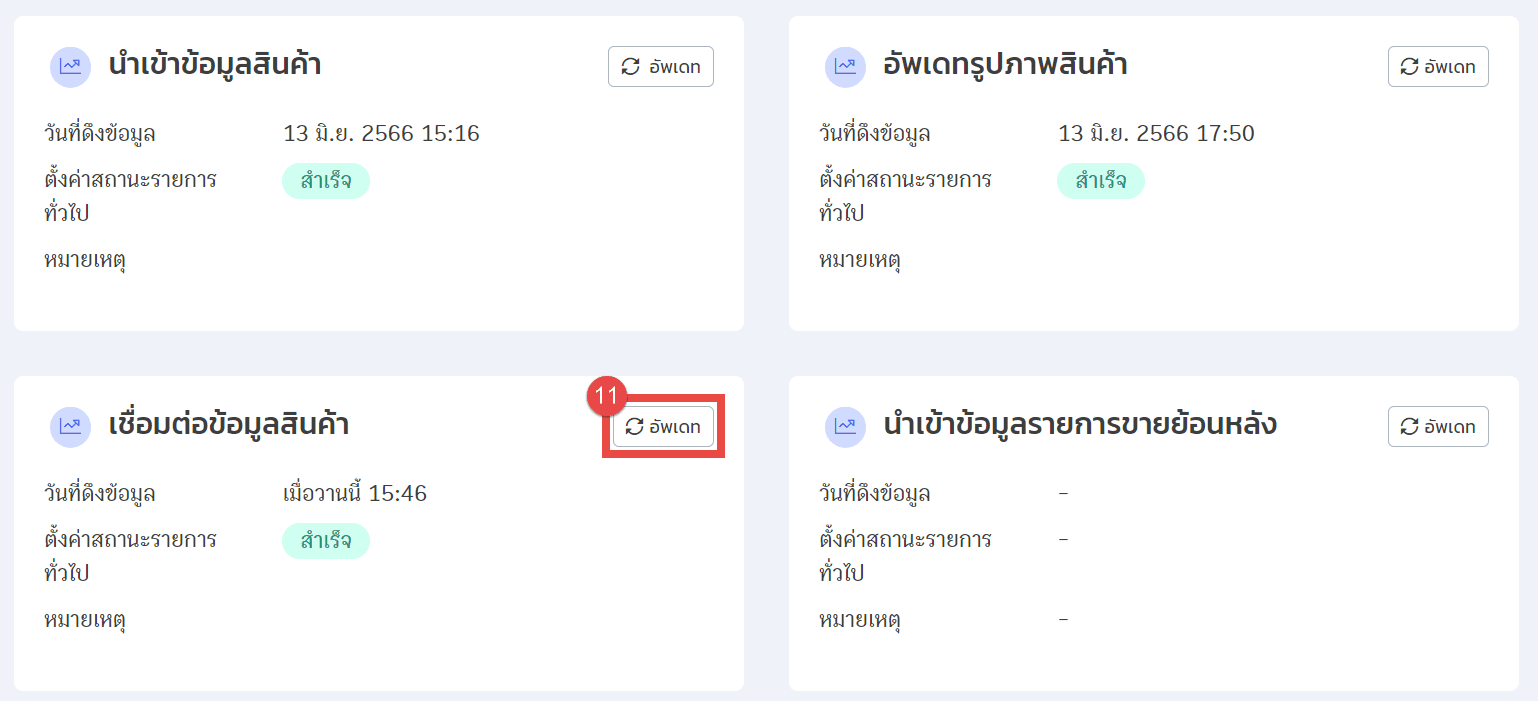Screen dimensions: 1538x701
Task: Click the refresh icon on the image update card's button
Action: pos(1410,66)
